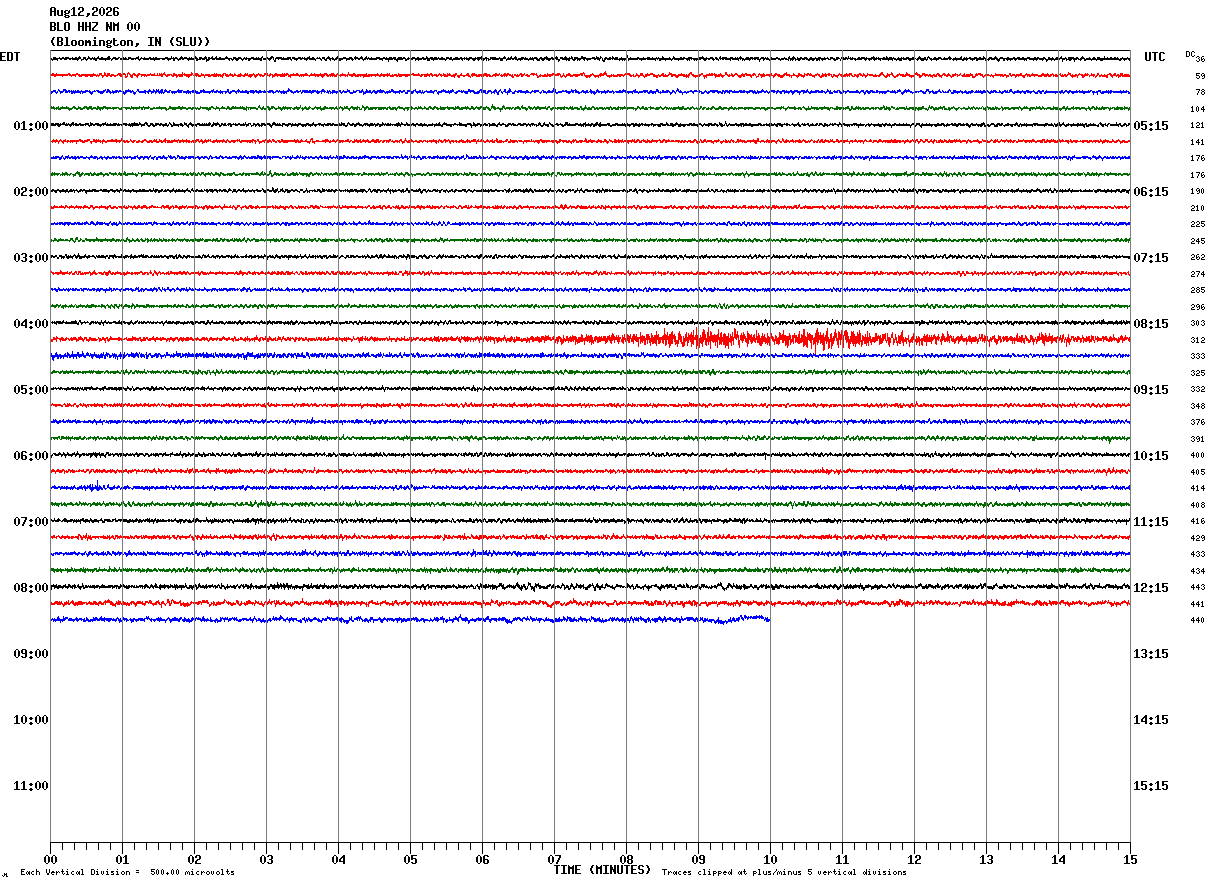Click the "15:15" UTC time label
1210x886 pixels.
point(1151,786)
